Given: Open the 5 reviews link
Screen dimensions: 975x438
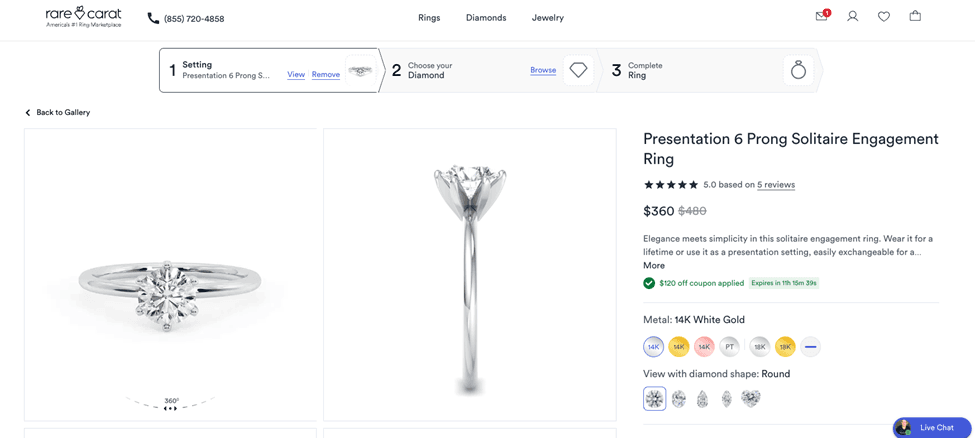Looking at the screenshot, I should [x=776, y=185].
